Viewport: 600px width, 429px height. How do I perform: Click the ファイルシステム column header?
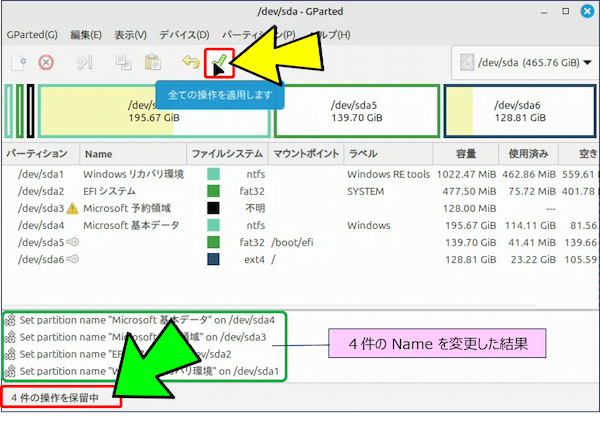pos(226,154)
